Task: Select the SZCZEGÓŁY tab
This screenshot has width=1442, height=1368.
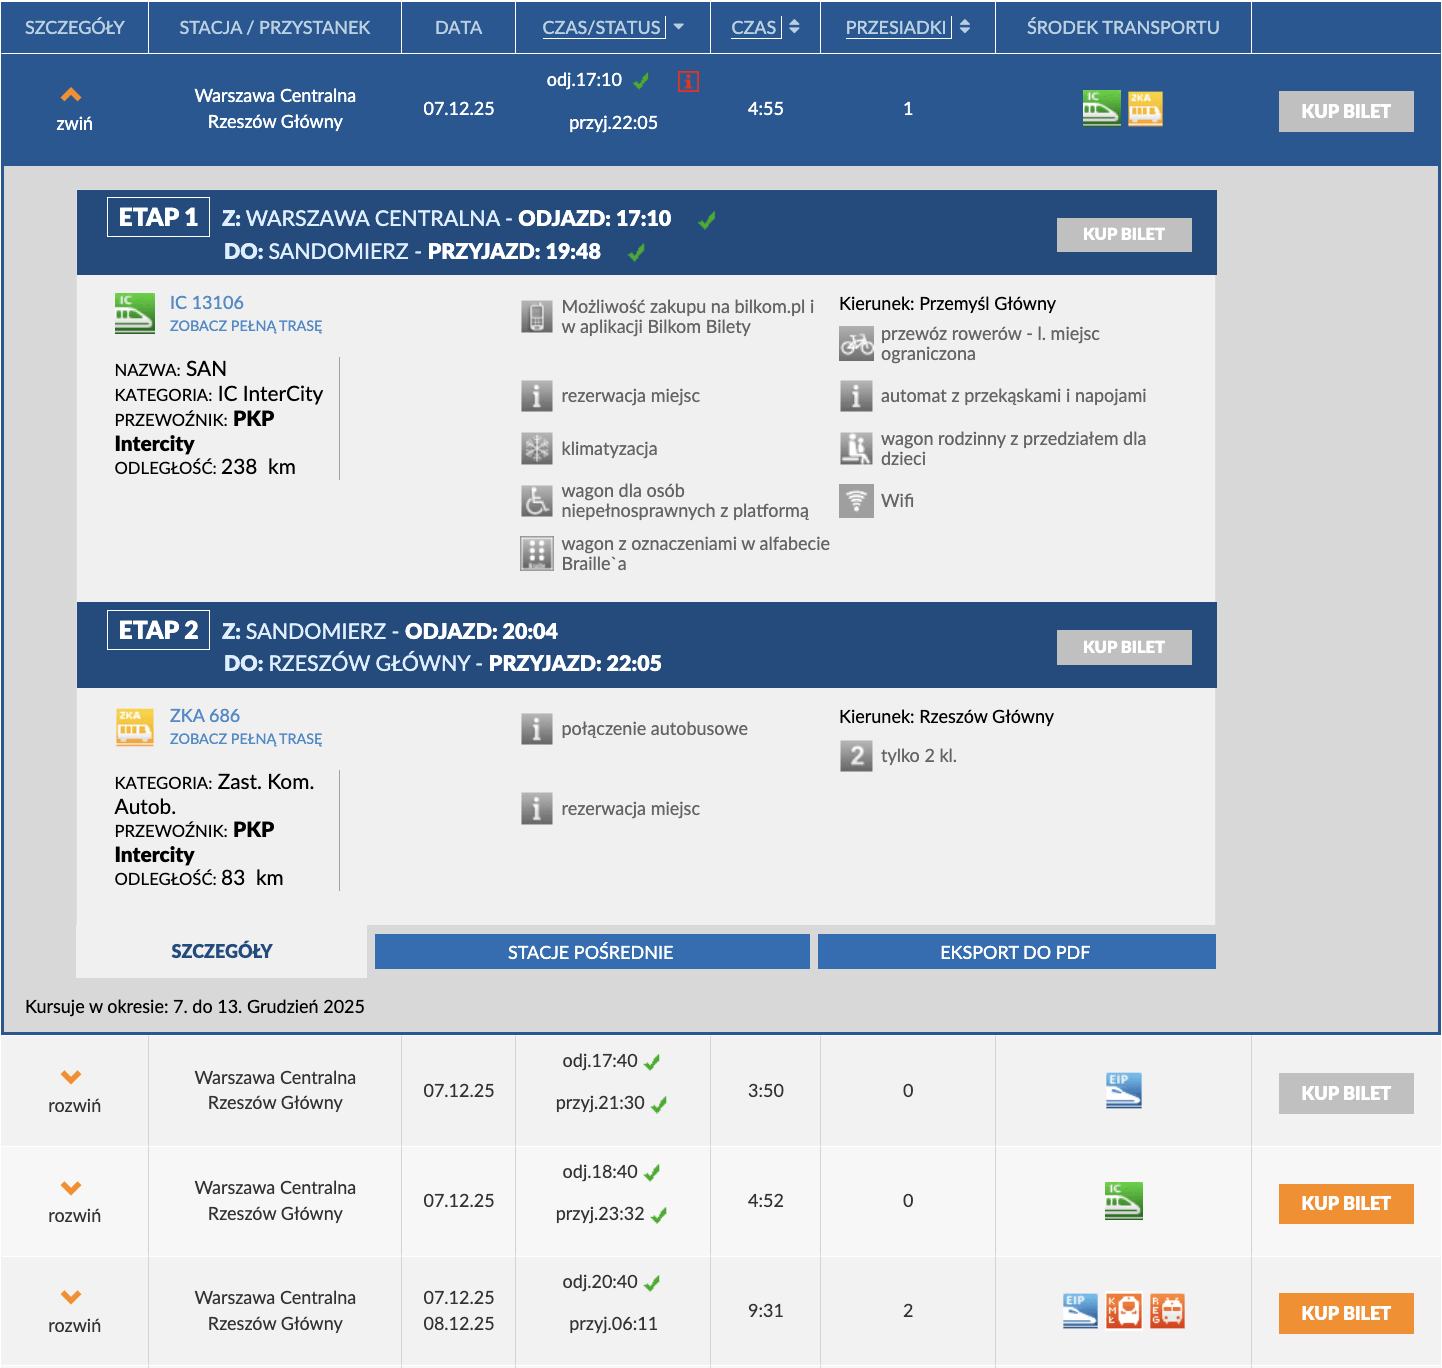Action: 221,951
